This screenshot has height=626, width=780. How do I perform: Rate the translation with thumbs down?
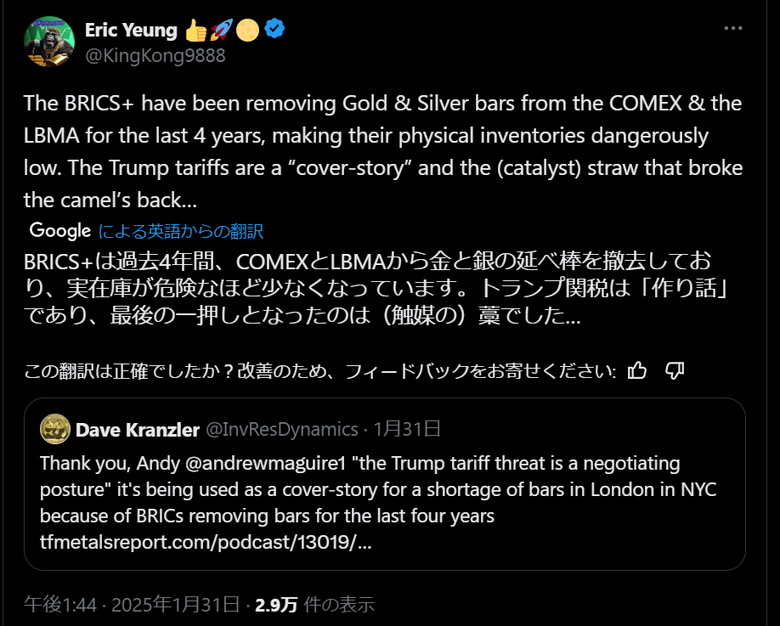(x=675, y=371)
